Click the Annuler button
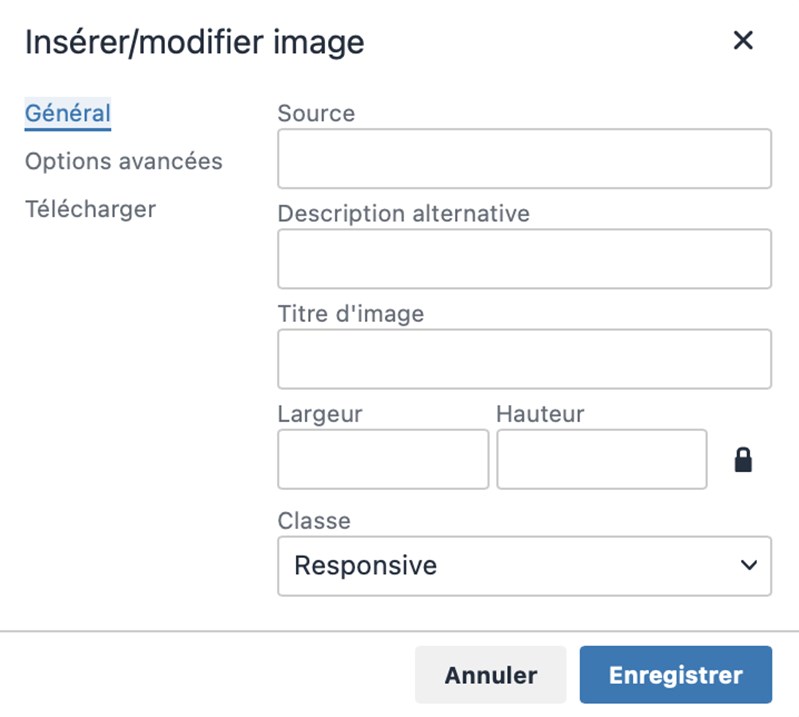The image size is (799, 717). coord(491,675)
